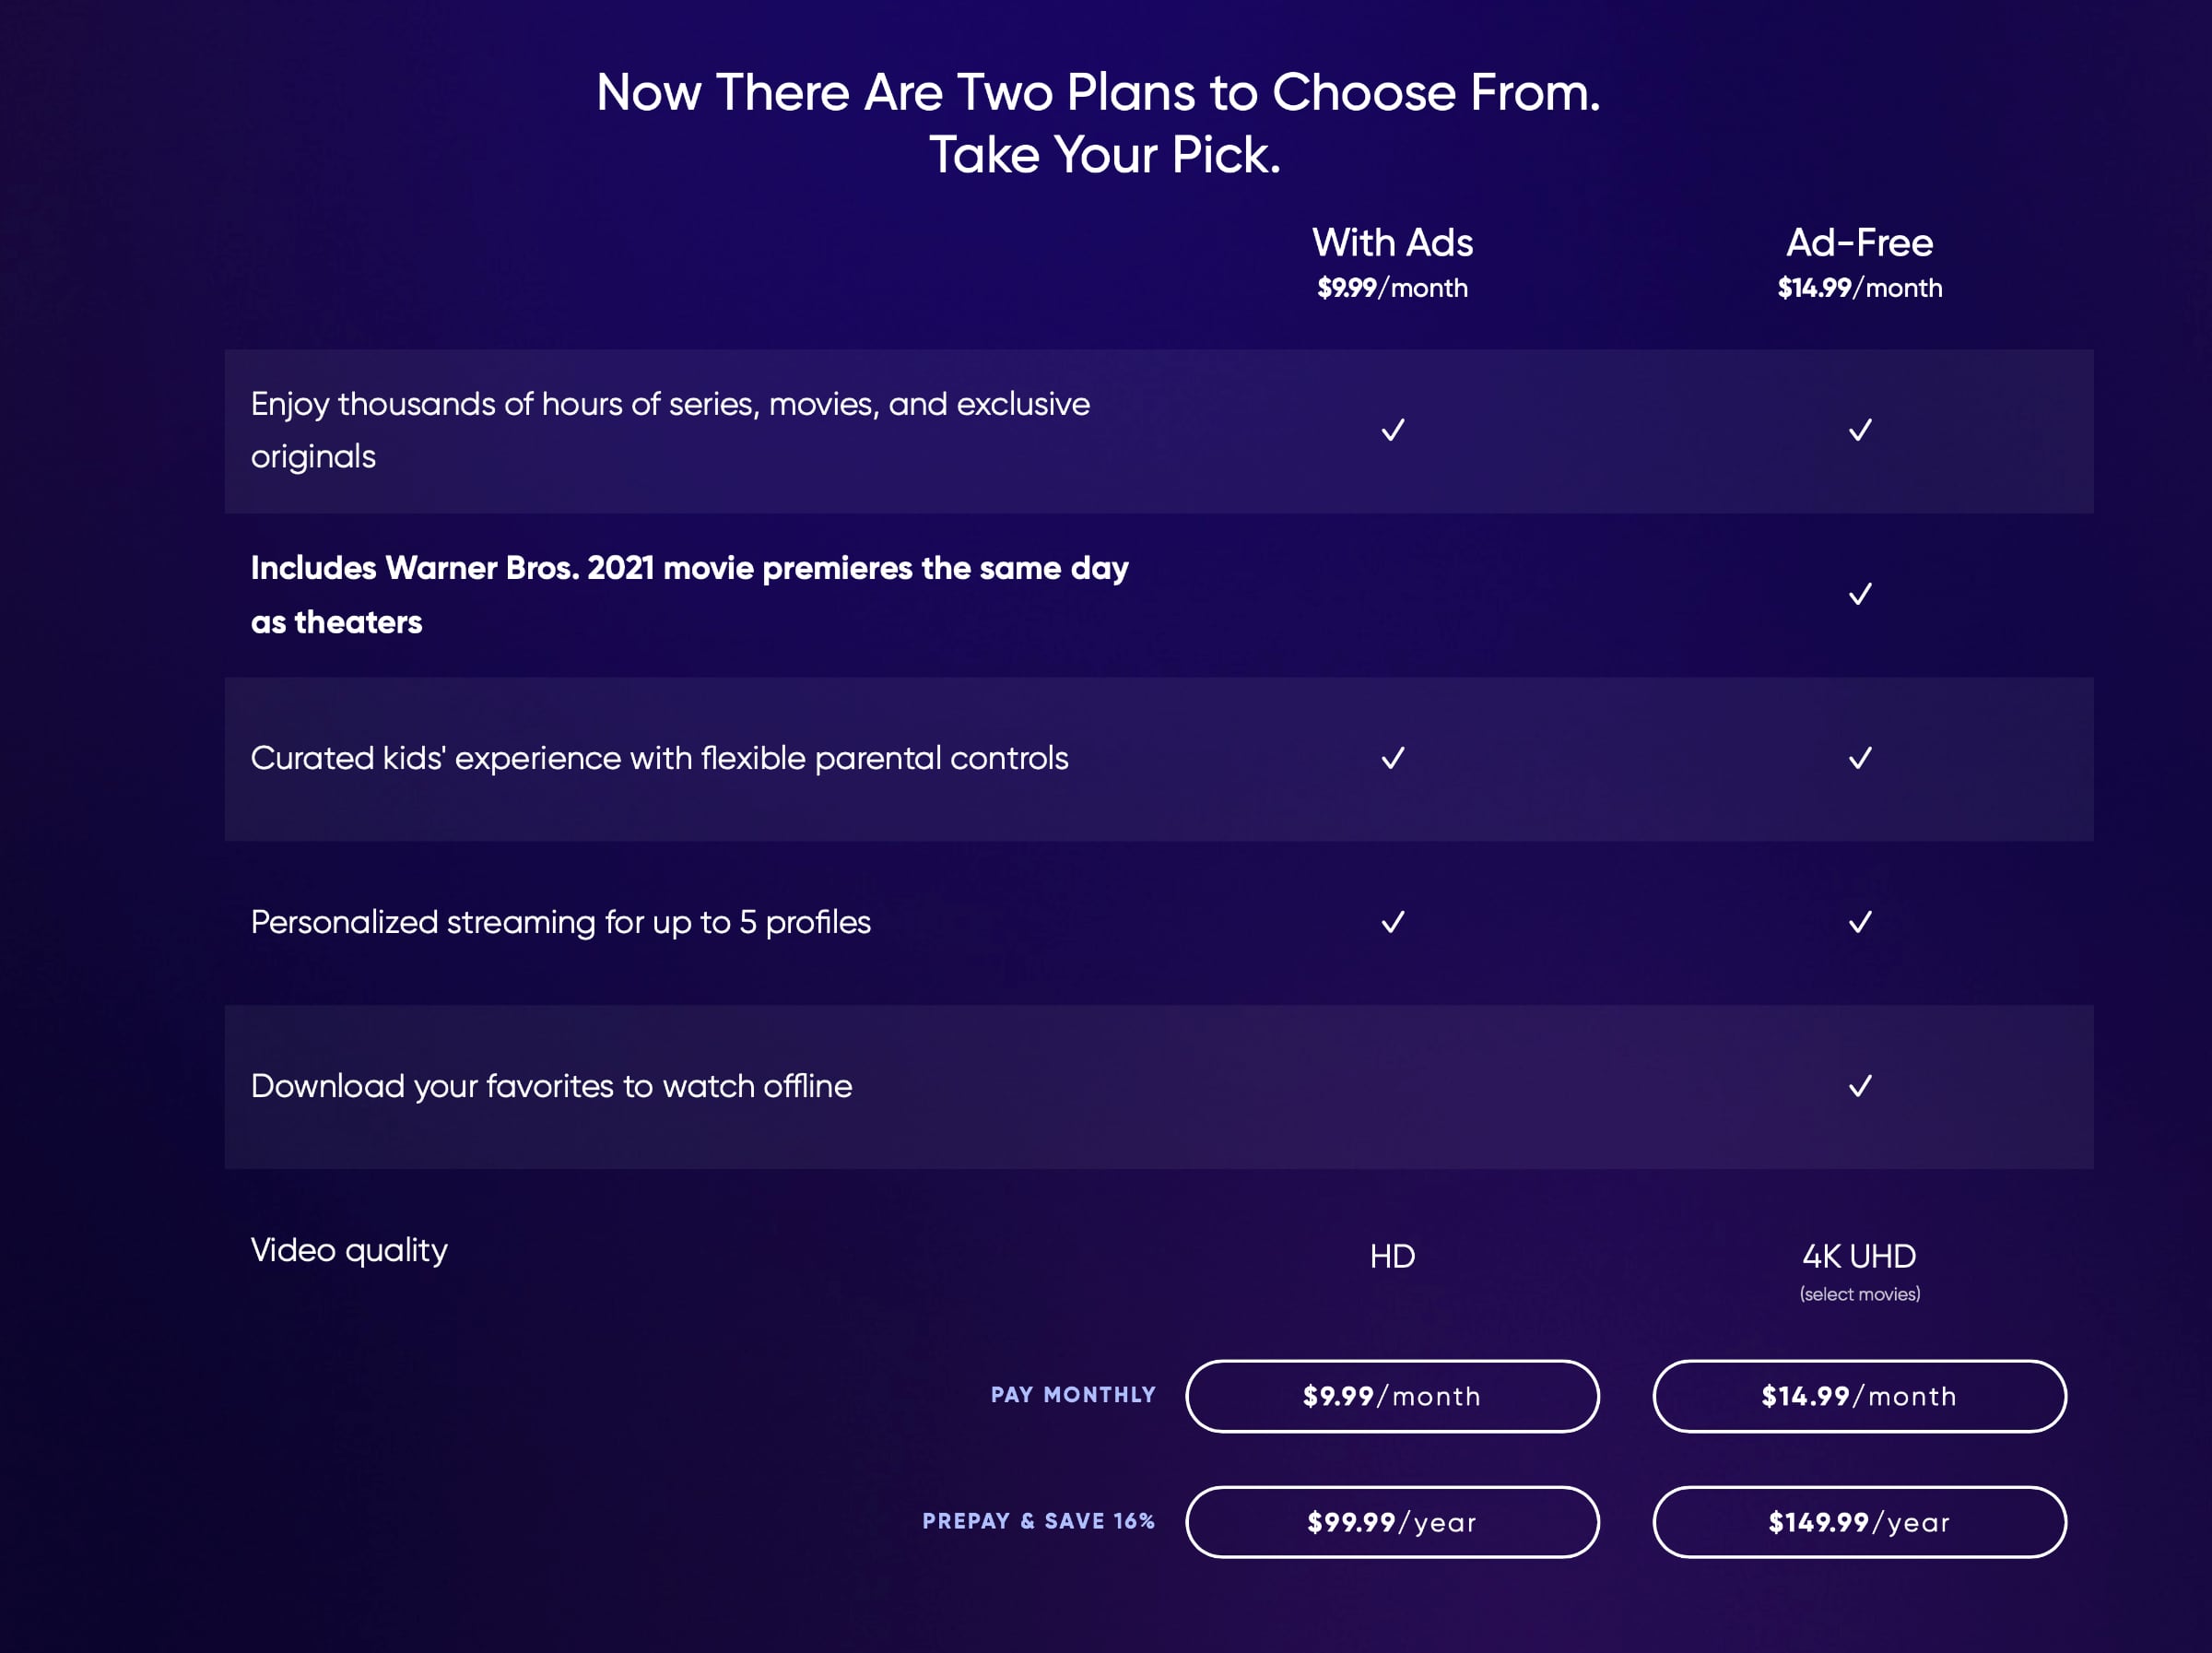The width and height of the screenshot is (2212, 1653).
Task: Click With Ads checkmark for thousands of hours
Action: [1392, 430]
